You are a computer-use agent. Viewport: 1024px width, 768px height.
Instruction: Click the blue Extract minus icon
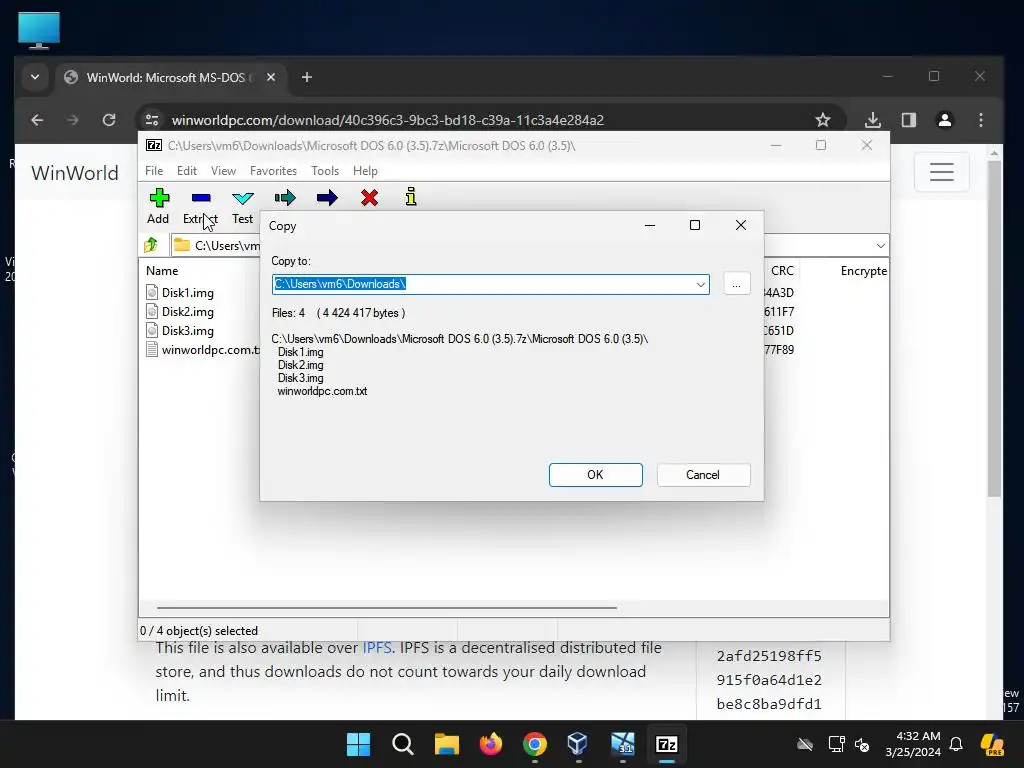coord(201,197)
